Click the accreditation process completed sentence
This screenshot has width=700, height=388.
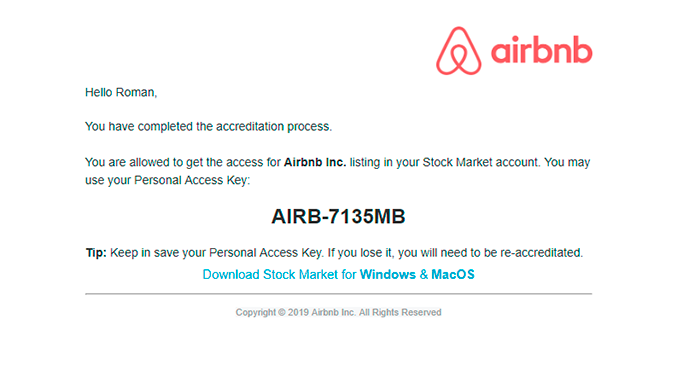coord(208,127)
